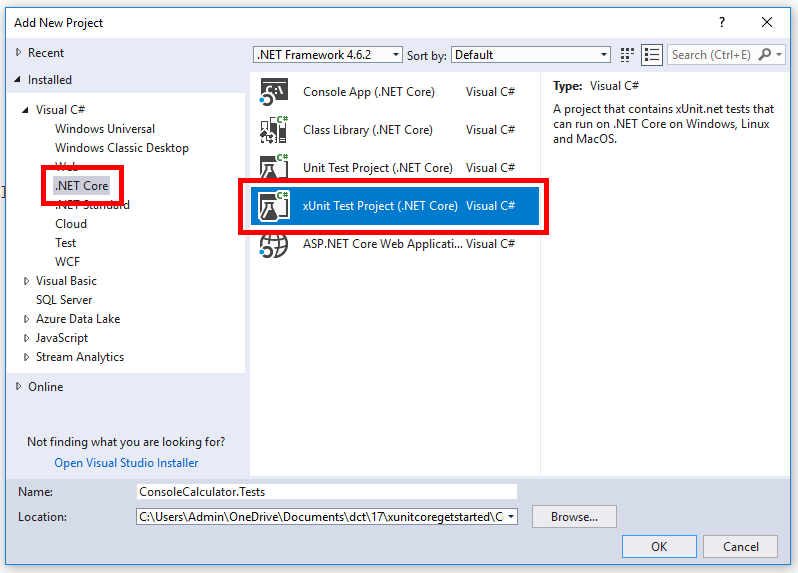Expand the Azure Data Lake node
Viewport: 798px width, 573px height.
click(26, 319)
